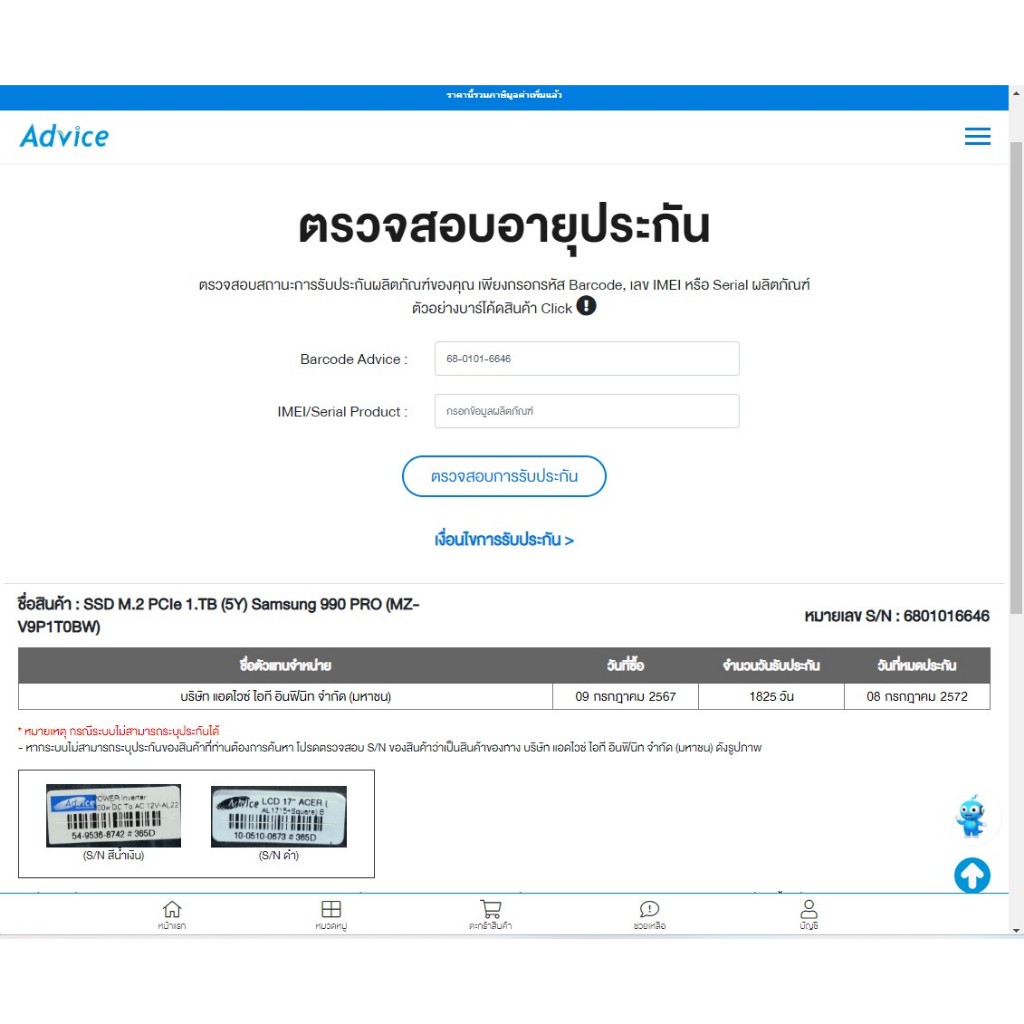The image size is (1024, 1024).
Task: Select the warranty expiry date cell
Action: (916, 696)
